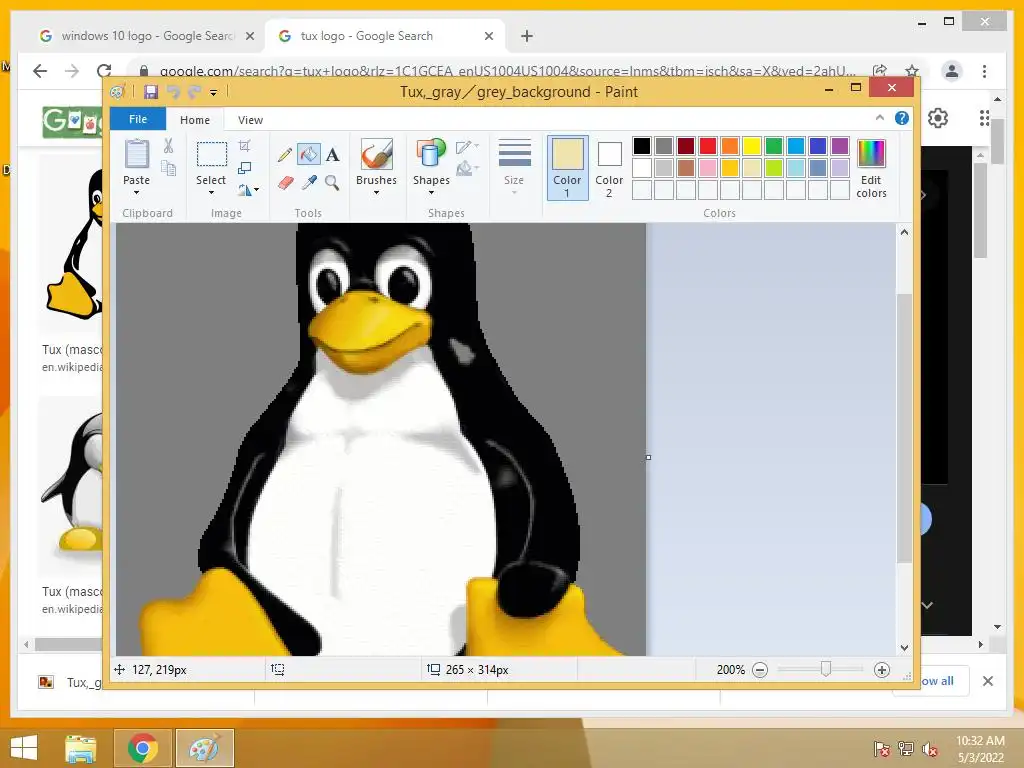Click the Brushes icon
1024x768 pixels.
coord(377,155)
